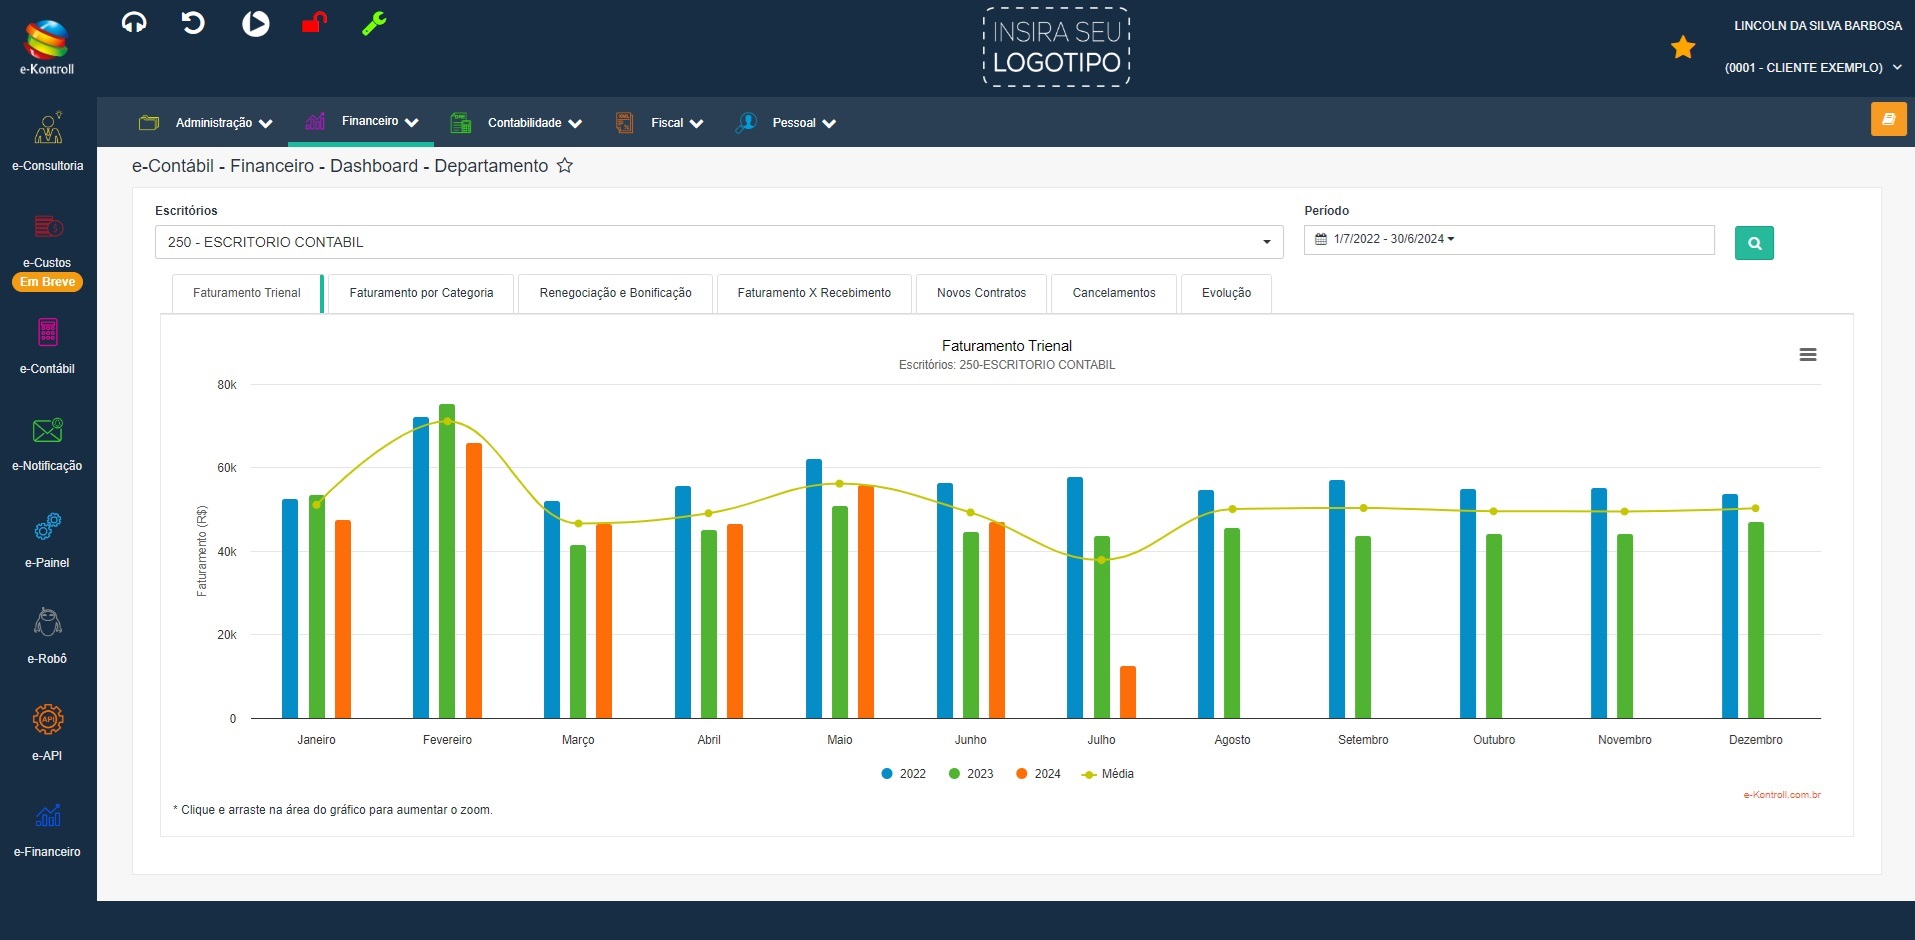
Task: Open the Cancelamentos tab
Action: [x=1113, y=293]
